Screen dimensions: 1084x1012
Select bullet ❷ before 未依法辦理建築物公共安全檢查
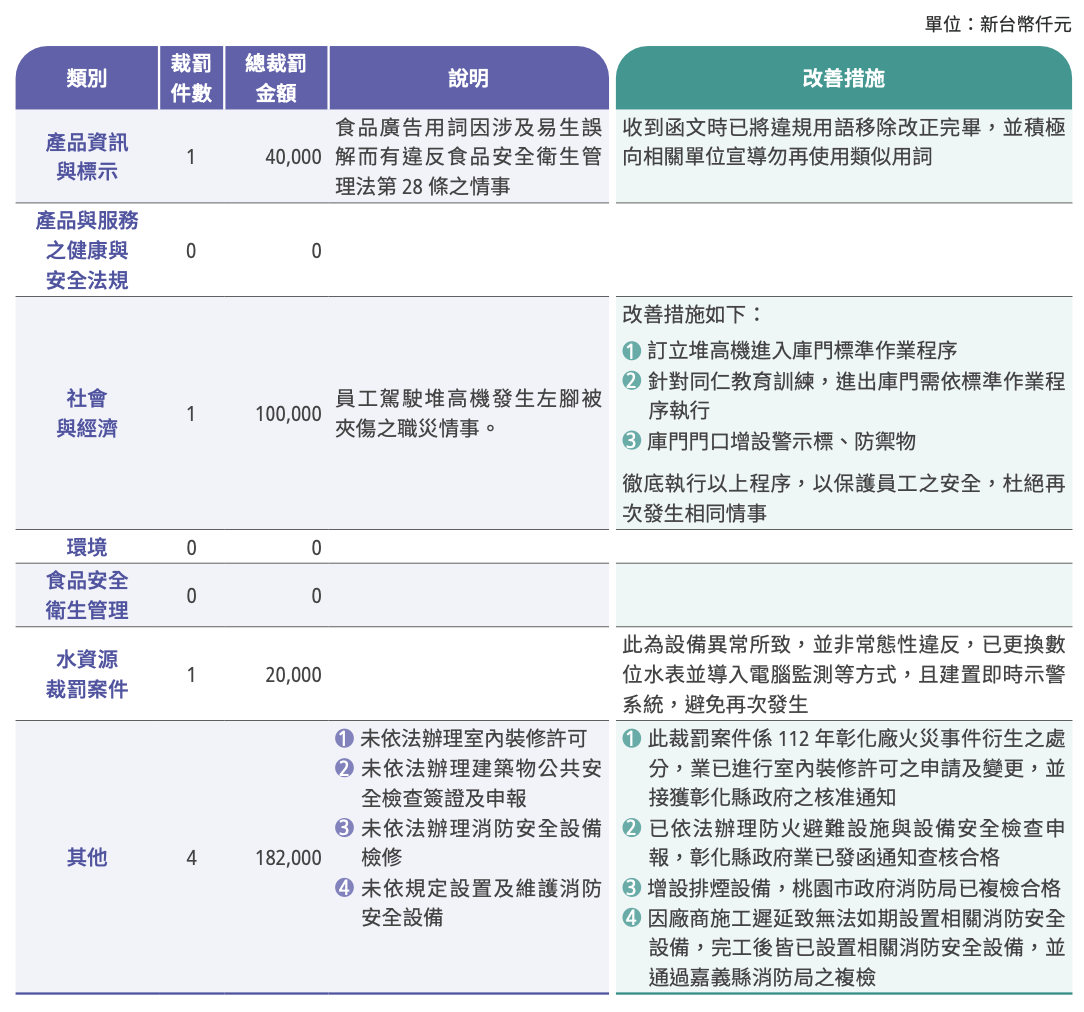[x=344, y=769]
